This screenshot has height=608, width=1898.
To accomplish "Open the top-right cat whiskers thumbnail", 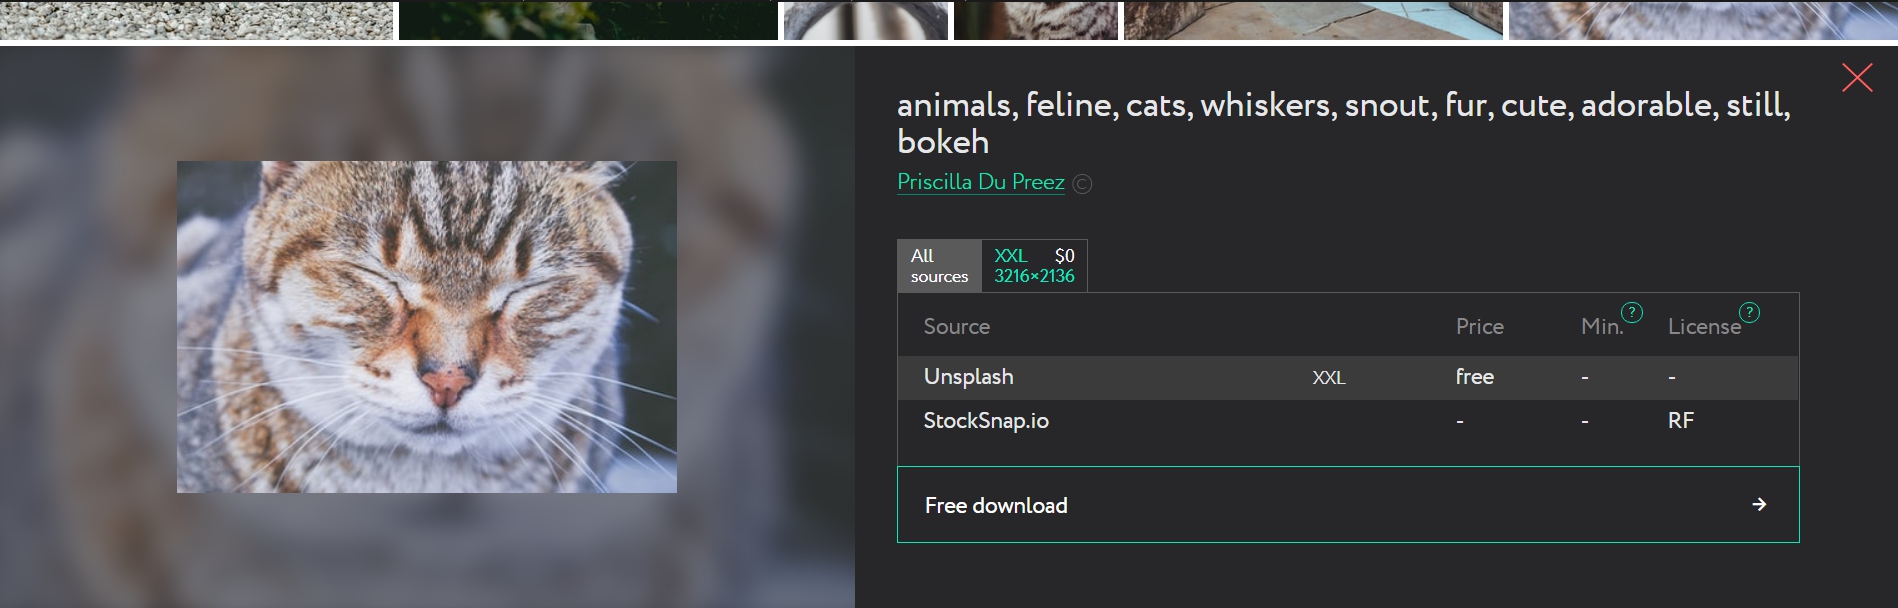I will (x=1702, y=20).
